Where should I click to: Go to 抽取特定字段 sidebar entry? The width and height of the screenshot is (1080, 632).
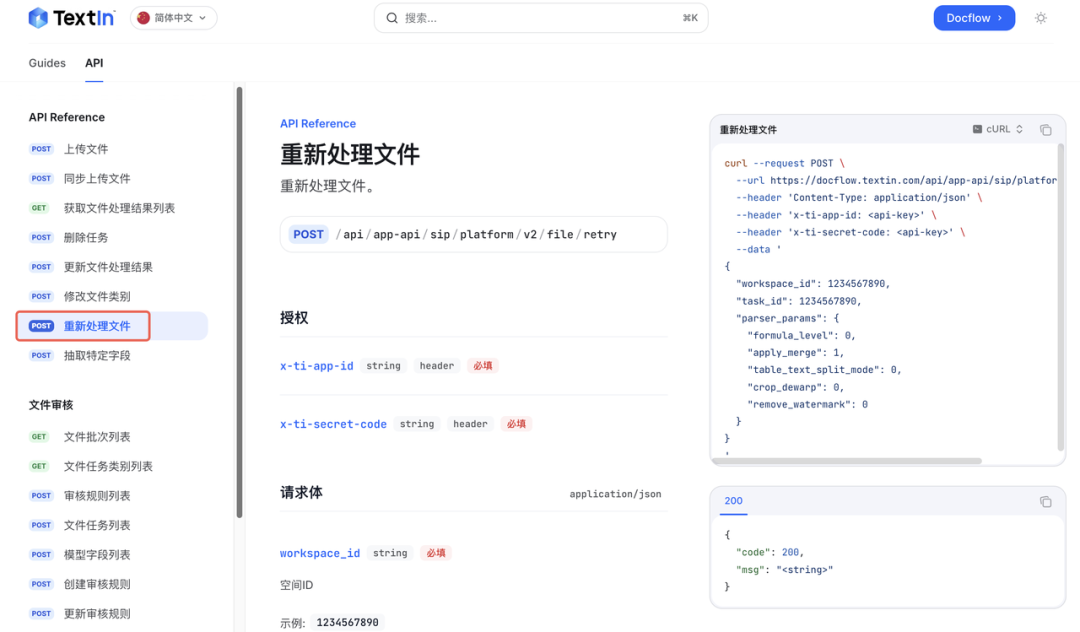97,355
